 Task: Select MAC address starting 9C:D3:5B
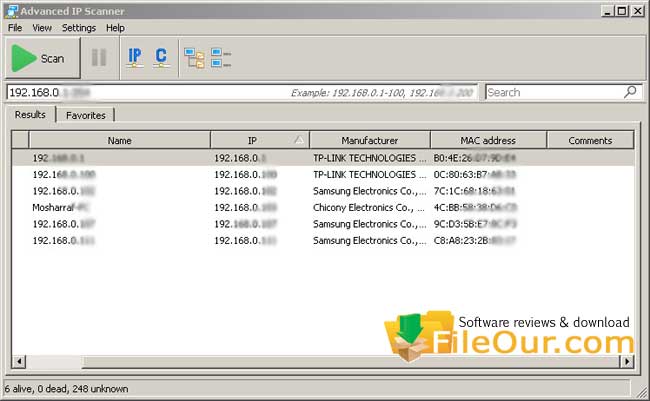click(475, 224)
